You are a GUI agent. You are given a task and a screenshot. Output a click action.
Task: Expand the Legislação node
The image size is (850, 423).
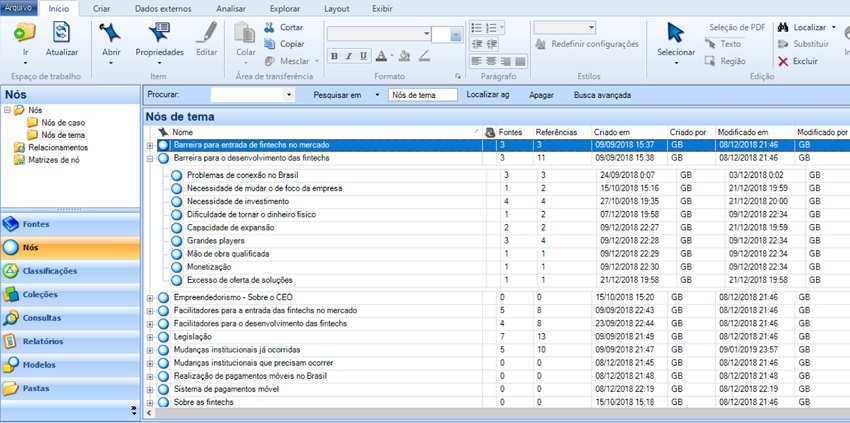point(150,337)
